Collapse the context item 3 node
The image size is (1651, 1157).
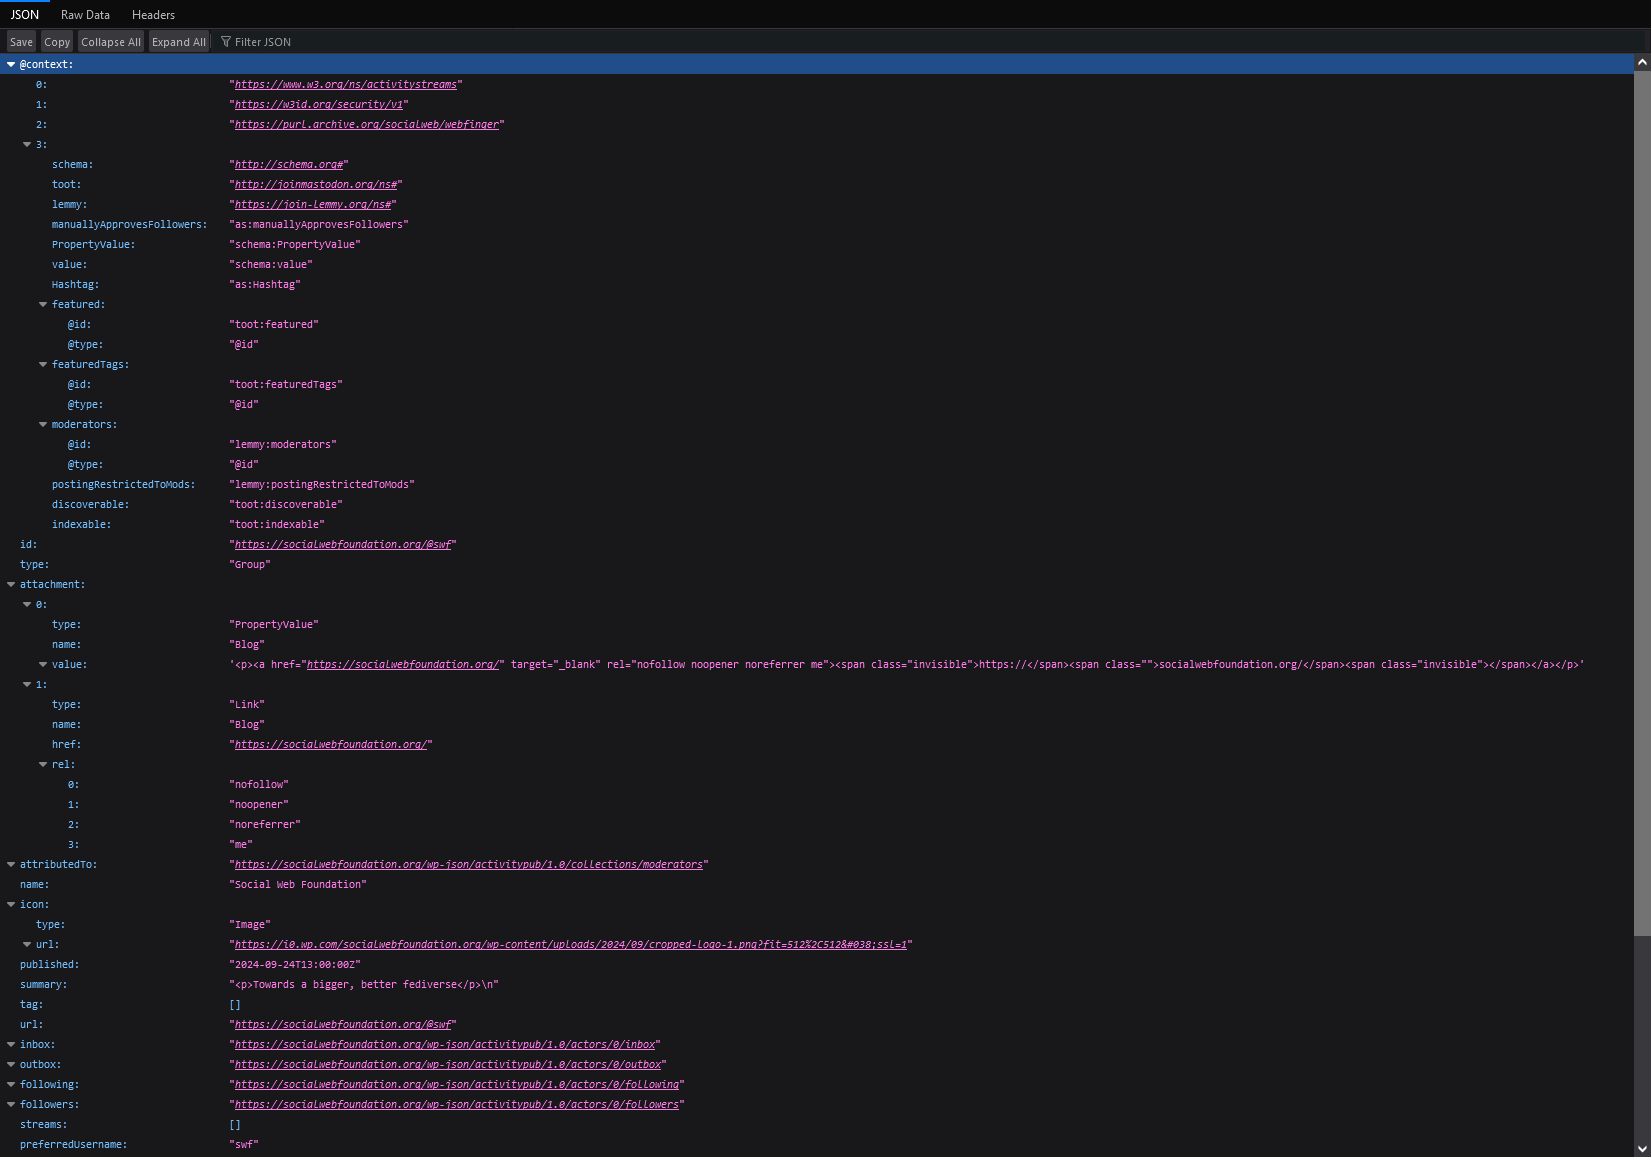click(x=27, y=144)
